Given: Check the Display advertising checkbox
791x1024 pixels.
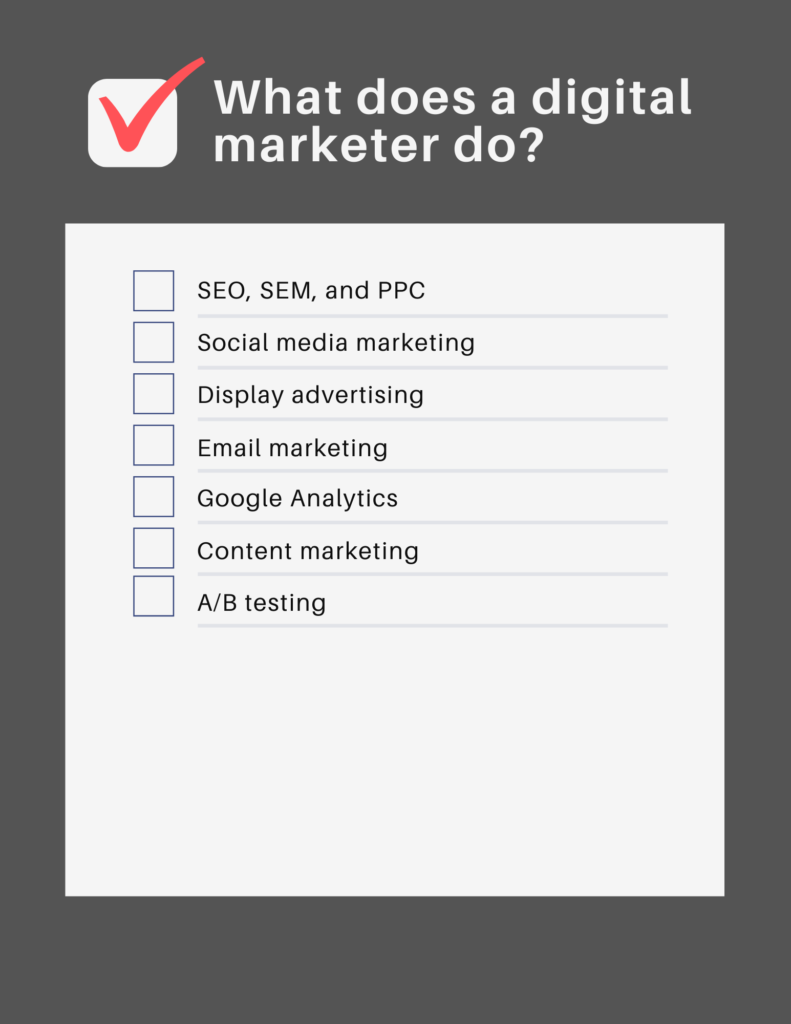Looking at the screenshot, I should (x=153, y=394).
